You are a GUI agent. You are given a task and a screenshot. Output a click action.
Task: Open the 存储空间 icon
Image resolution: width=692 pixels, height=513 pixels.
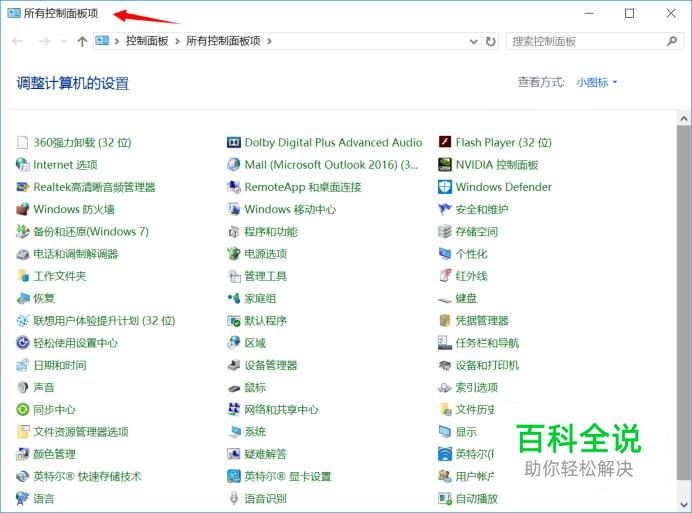[444, 231]
